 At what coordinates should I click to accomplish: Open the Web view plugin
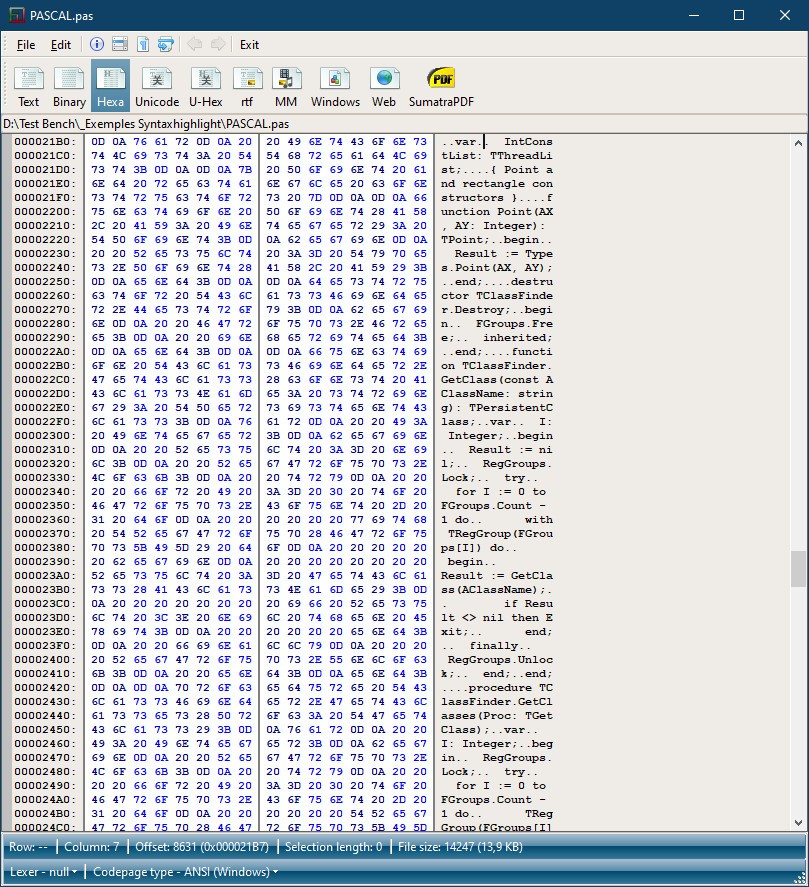point(384,86)
